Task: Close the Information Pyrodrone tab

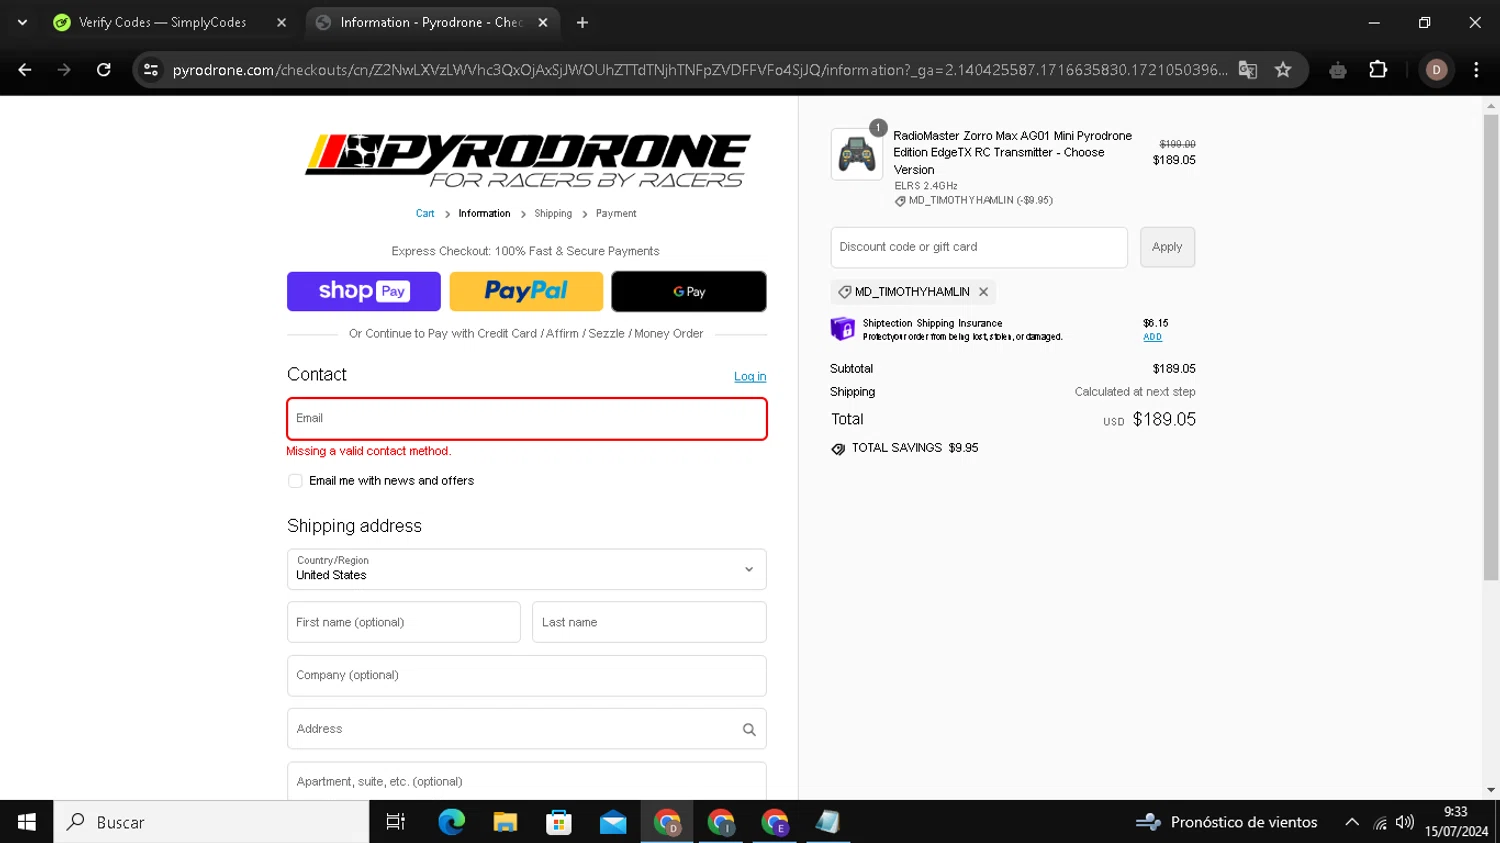Action: pos(543,22)
